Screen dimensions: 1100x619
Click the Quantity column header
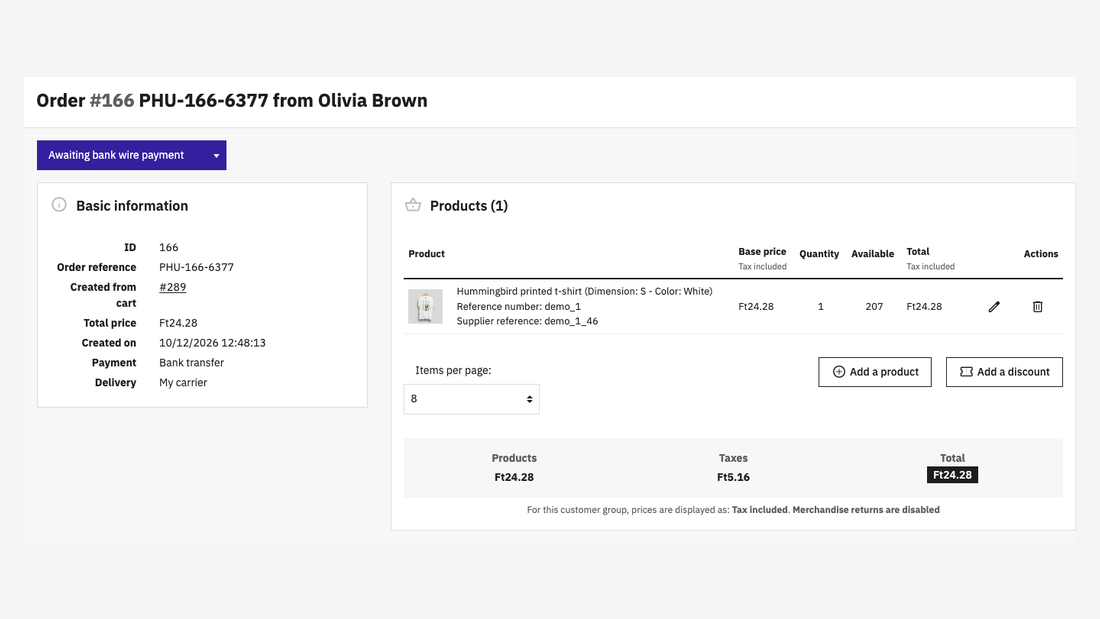[819, 254]
